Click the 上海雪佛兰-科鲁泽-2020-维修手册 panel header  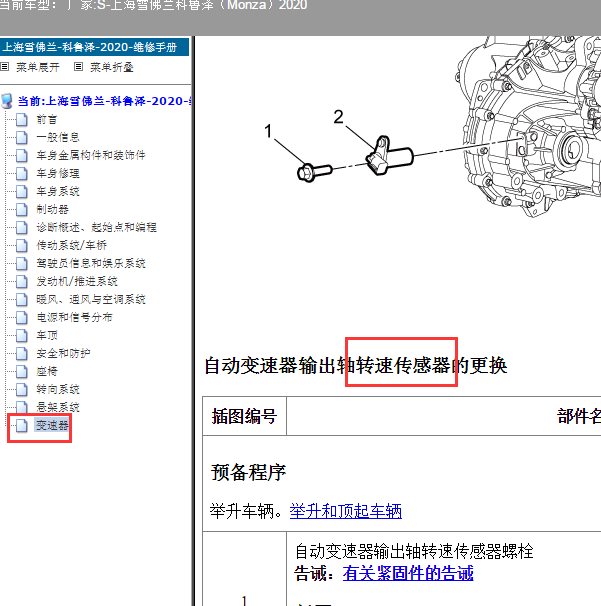94,47
